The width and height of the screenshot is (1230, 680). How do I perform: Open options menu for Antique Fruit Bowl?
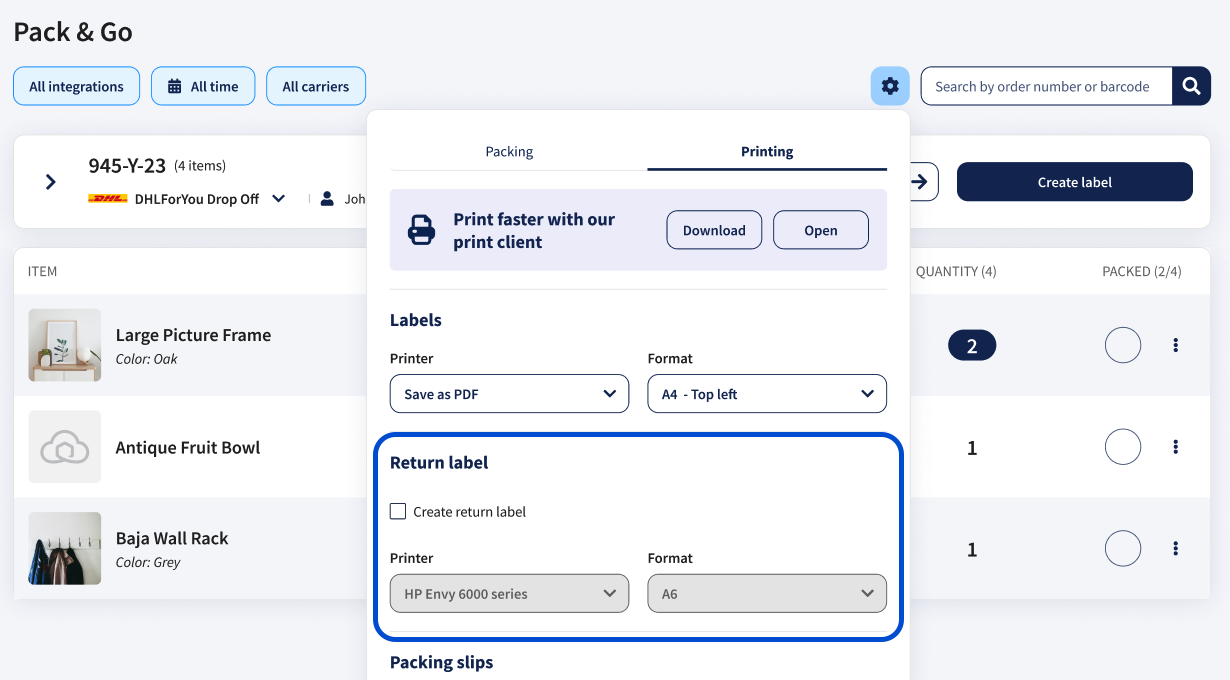pyautogui.click(x=1175, y=447)
